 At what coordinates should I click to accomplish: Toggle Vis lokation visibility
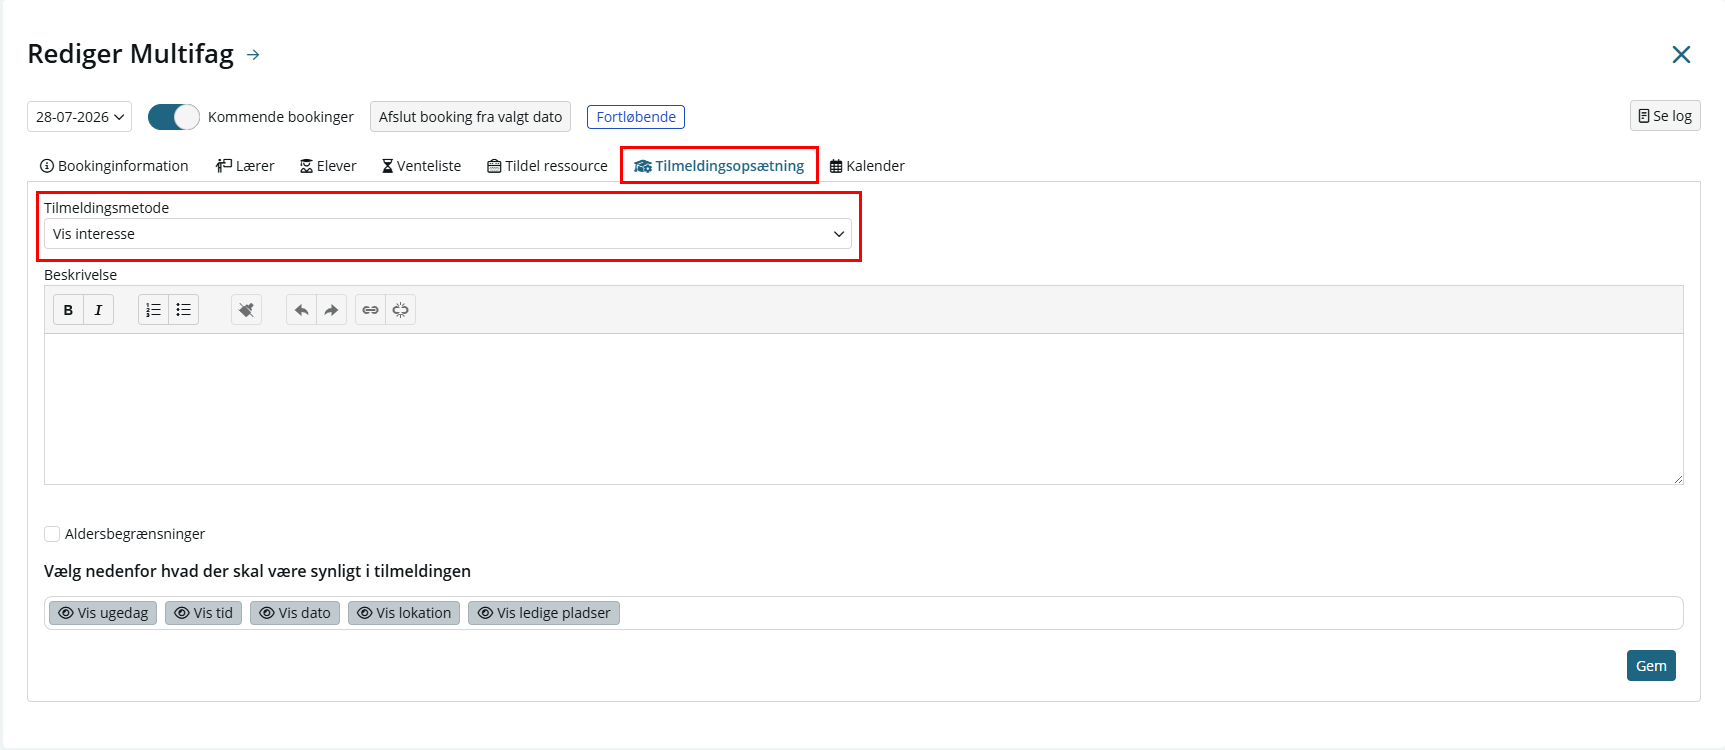404,613
